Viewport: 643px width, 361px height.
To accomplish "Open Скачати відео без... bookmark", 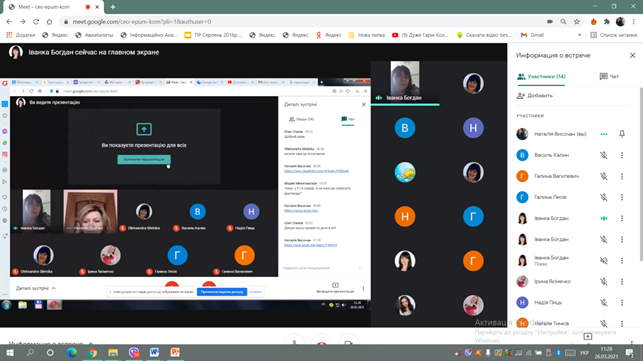I will (484, 35).
